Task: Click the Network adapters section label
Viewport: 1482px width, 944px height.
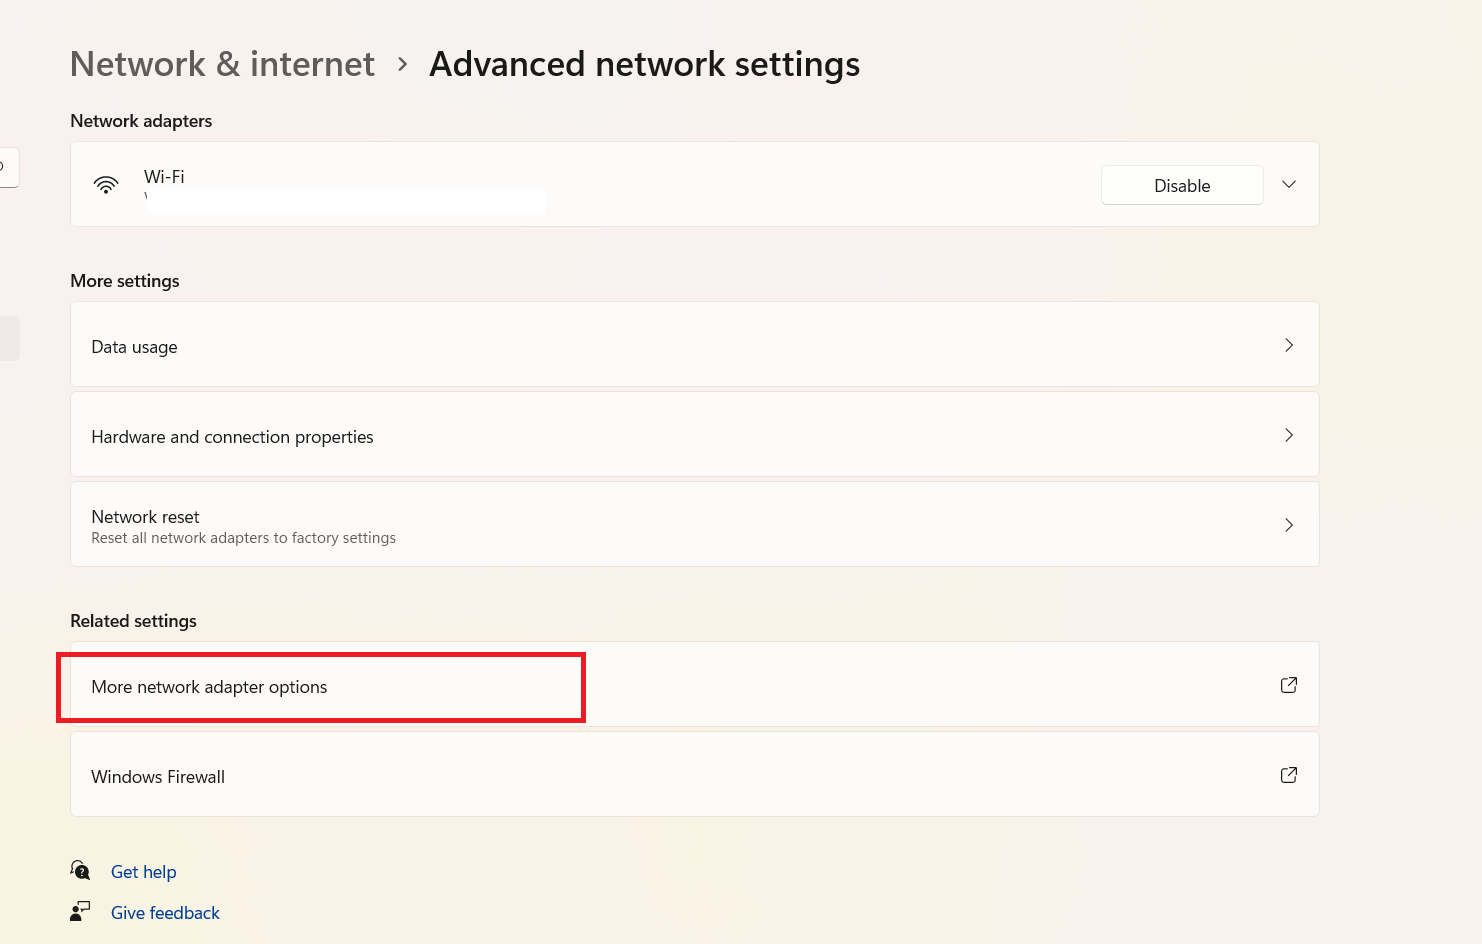Action: pyautogui.click(x=141, y=121)
